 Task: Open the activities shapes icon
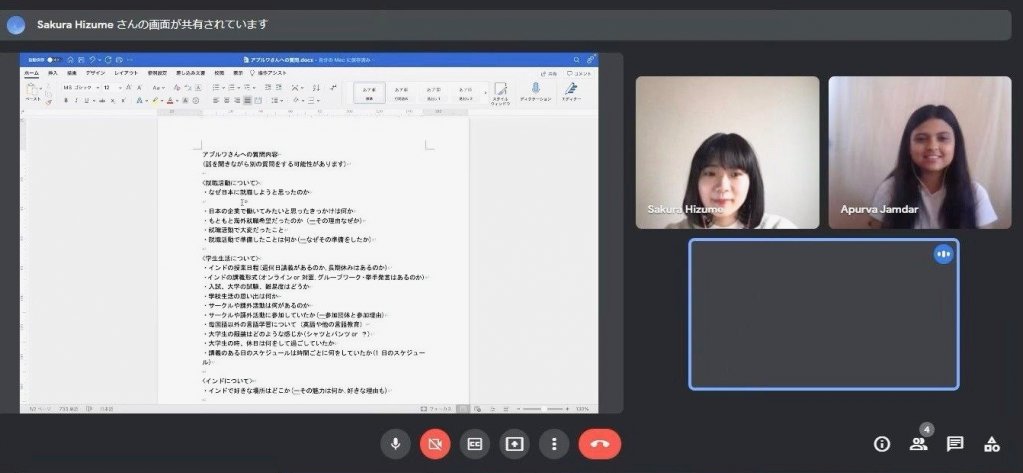[991, 444]
